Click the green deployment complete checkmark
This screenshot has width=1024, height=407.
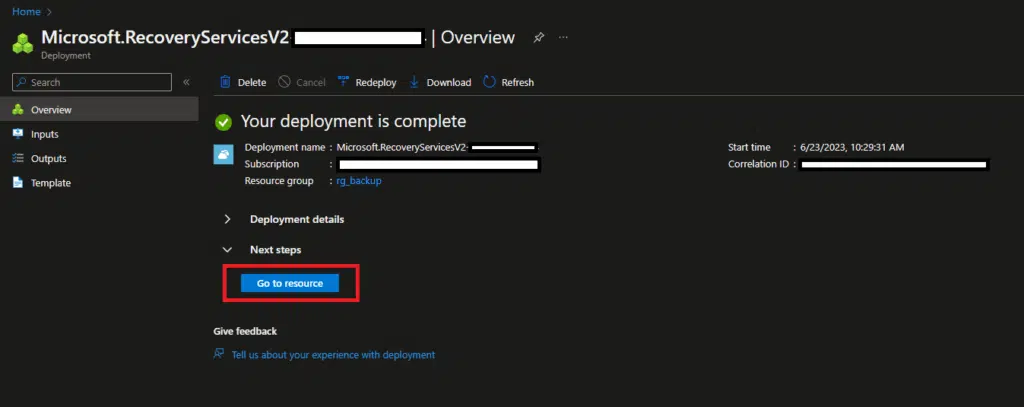point(224,122)
